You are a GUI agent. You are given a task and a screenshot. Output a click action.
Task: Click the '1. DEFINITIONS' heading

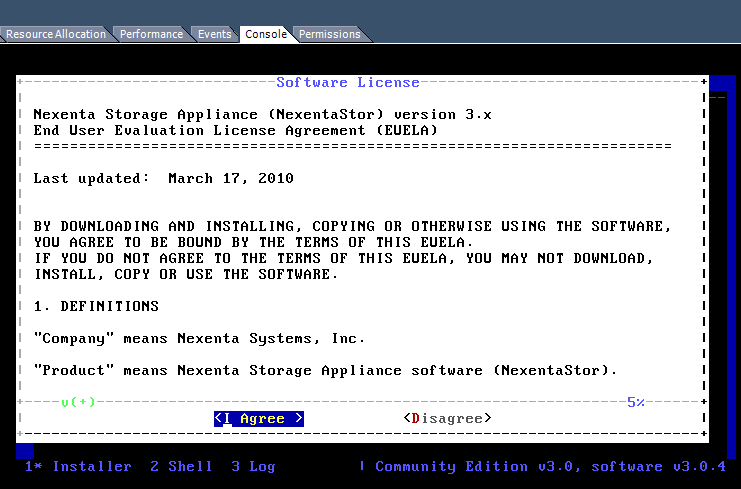tap(96, 306)
